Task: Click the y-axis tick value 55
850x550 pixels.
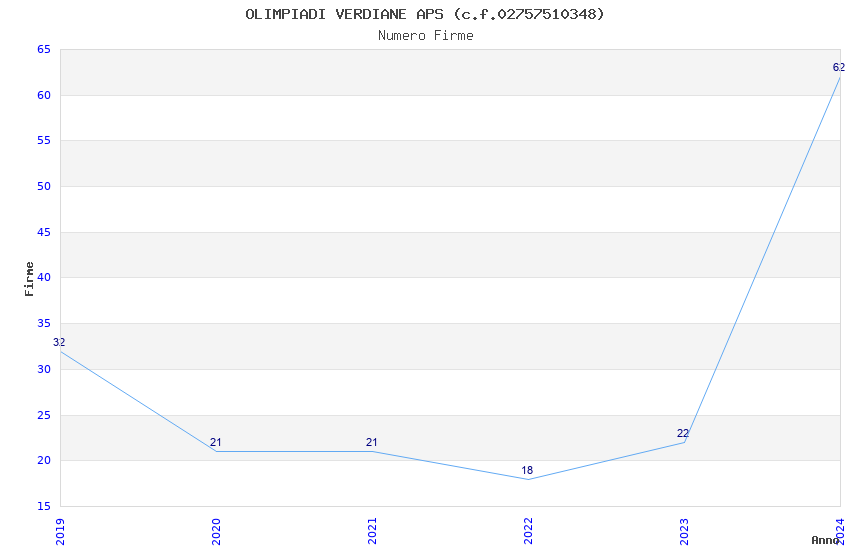Action: tap(44, 140)
